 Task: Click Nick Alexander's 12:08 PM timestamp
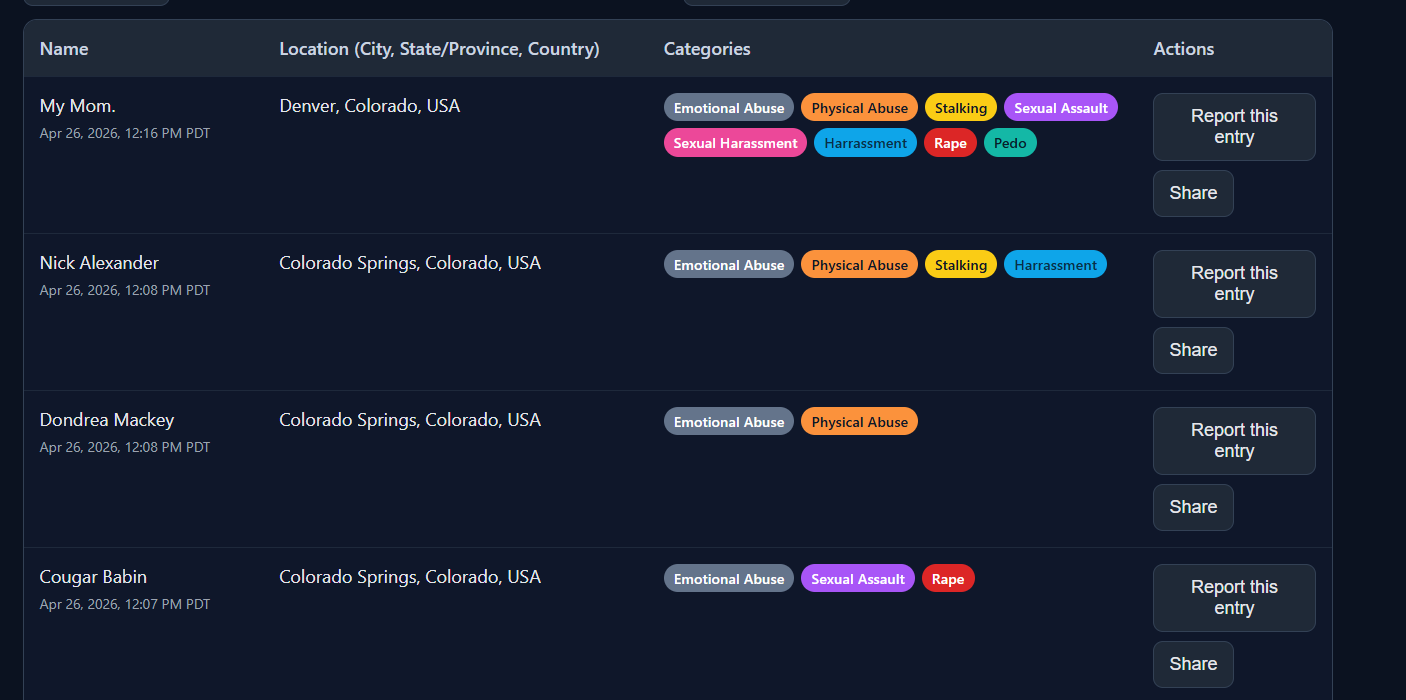(125, 290)
